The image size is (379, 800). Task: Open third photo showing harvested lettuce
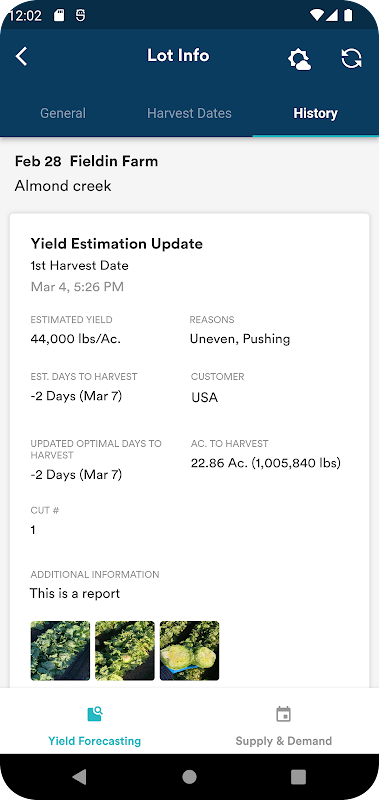click(x=190, y=651)
